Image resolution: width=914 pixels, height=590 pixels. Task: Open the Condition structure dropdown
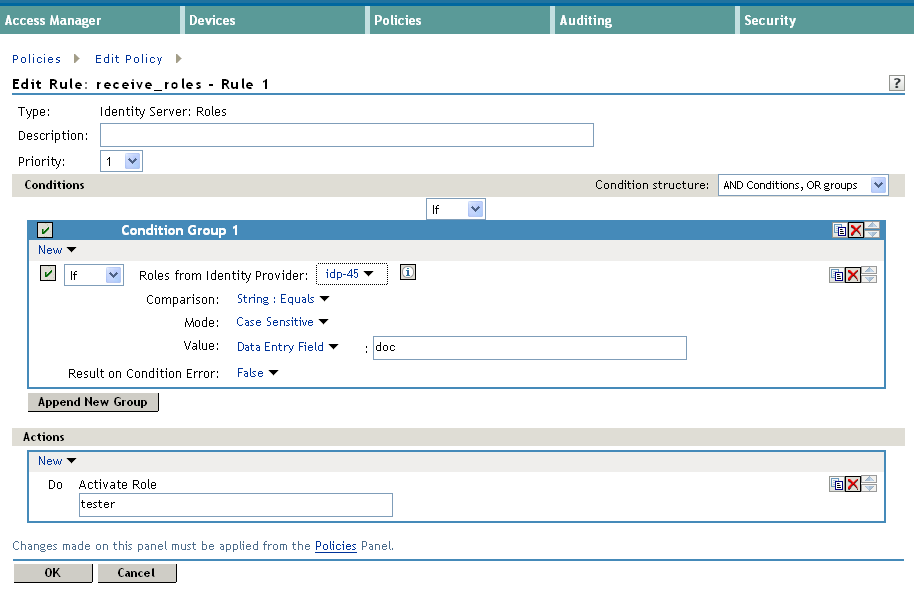802,185
